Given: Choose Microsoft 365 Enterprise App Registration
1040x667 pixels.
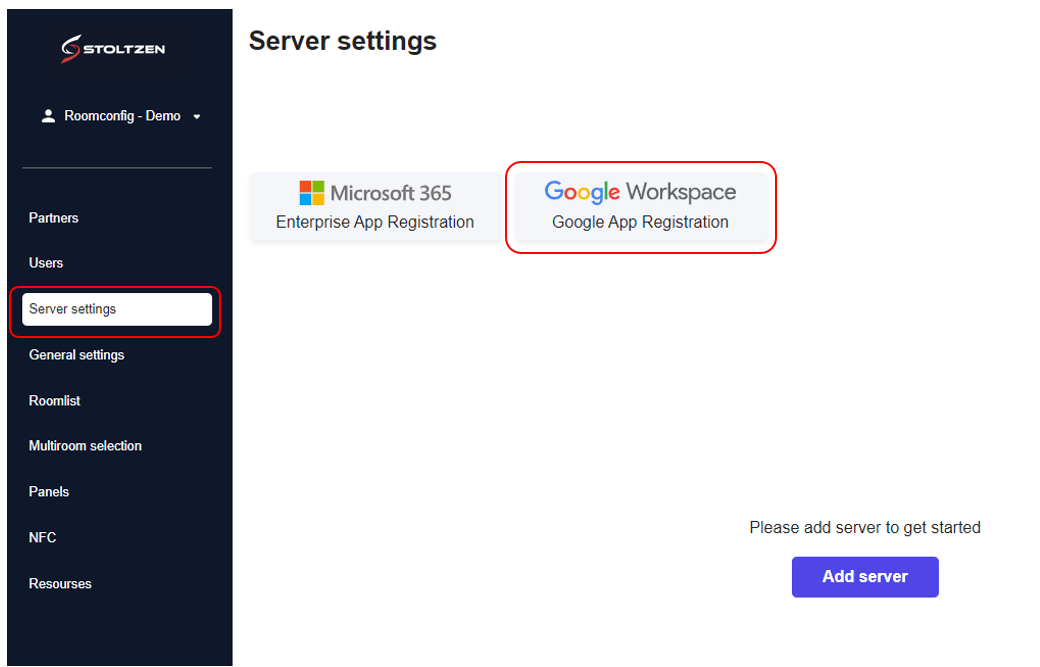Looking at the screenshot, I should (375, 206).
